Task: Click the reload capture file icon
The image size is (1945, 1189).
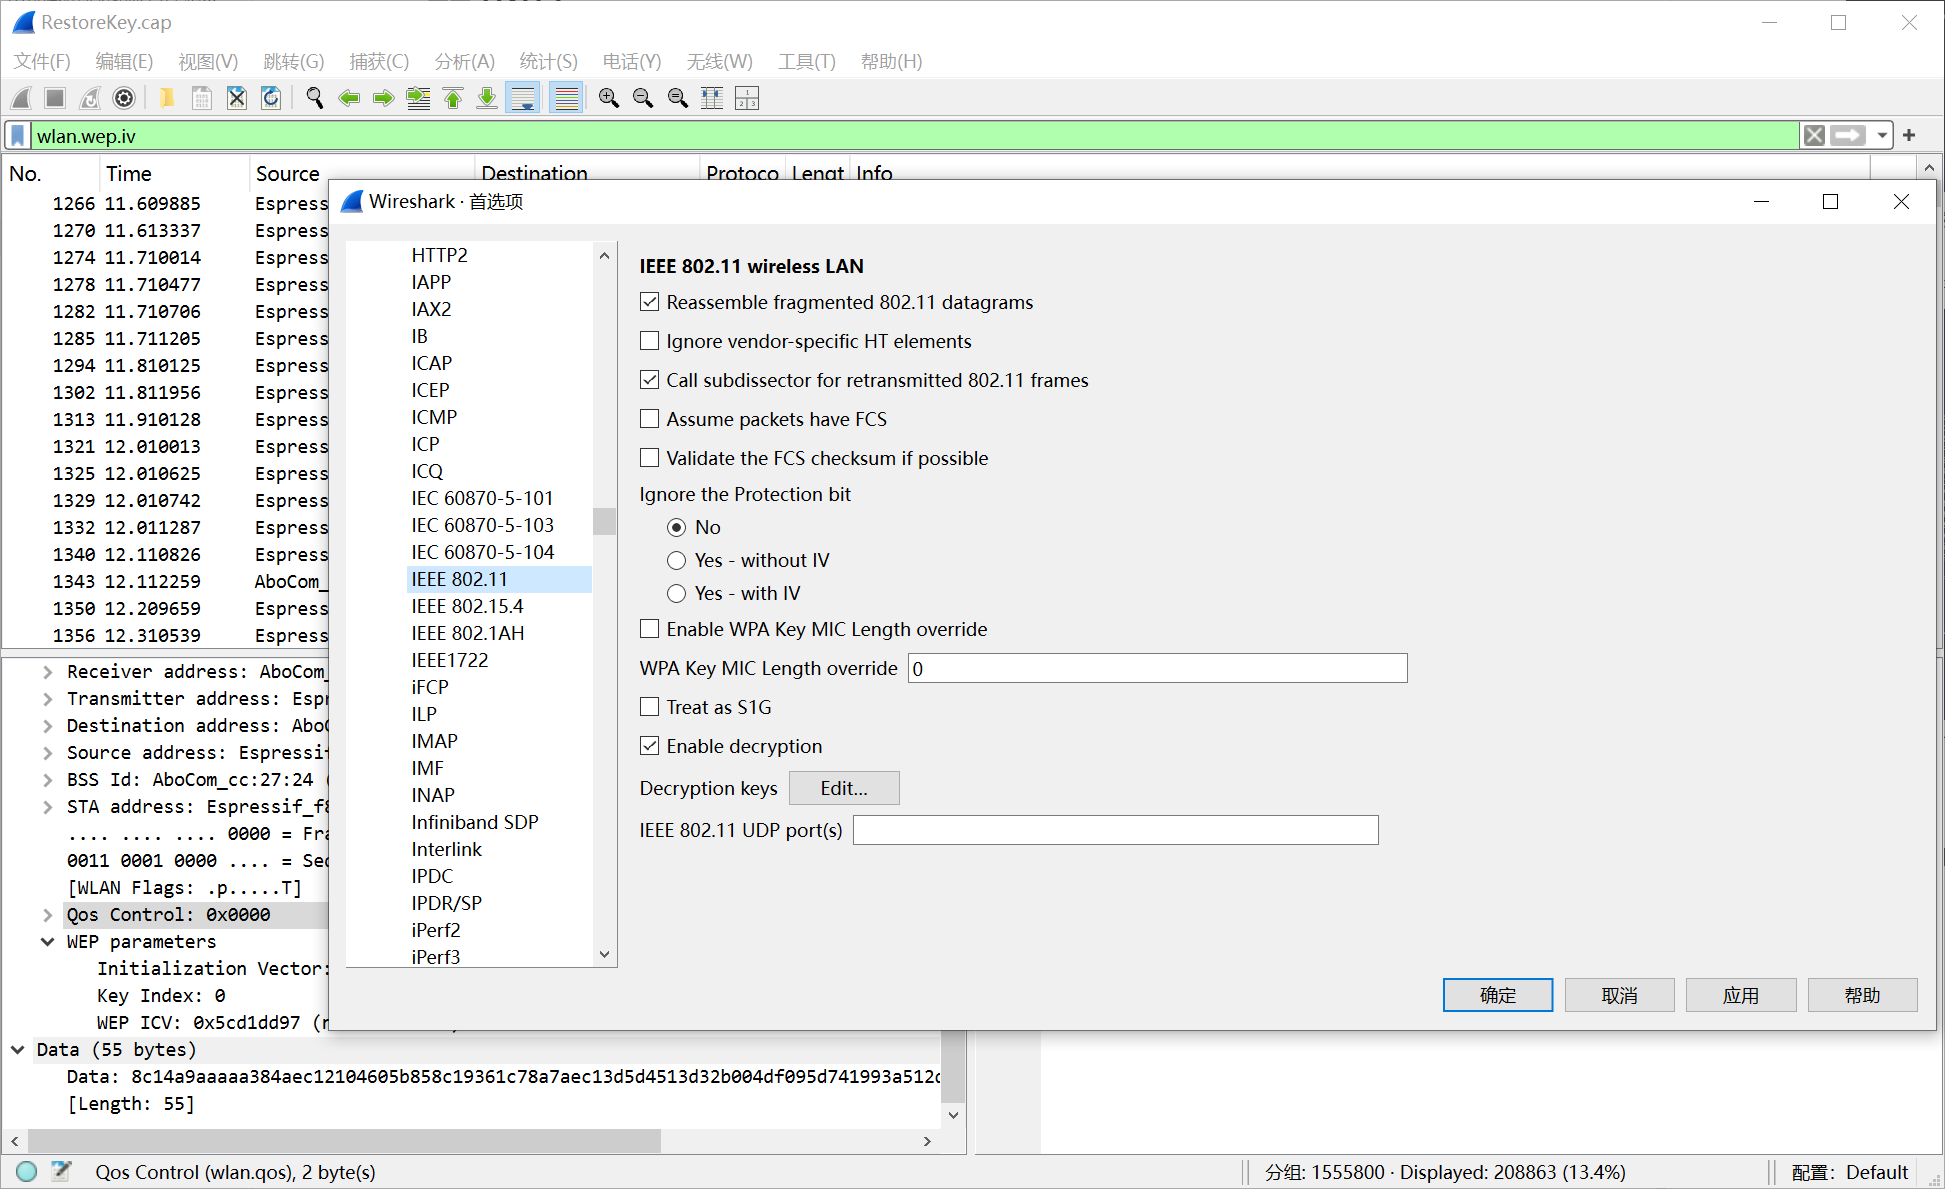Action: 271,98
